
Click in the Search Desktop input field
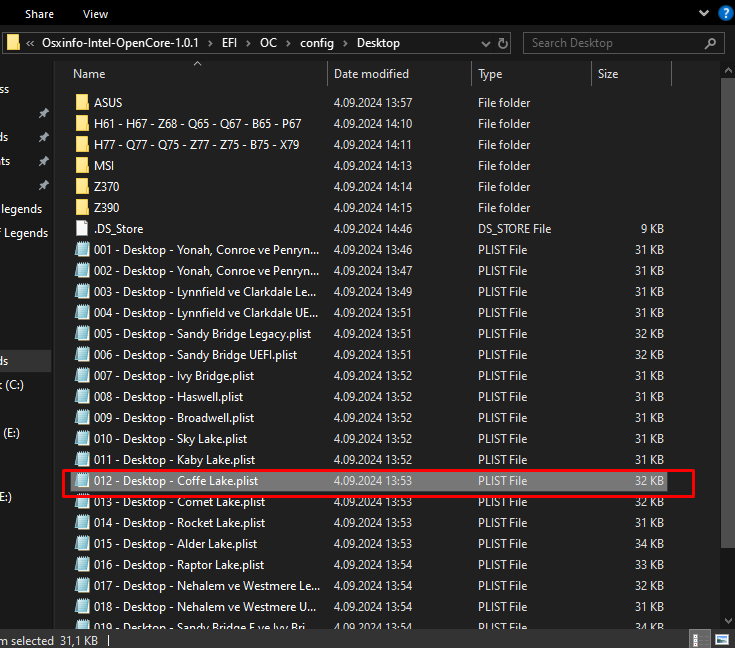click(610, 43)
